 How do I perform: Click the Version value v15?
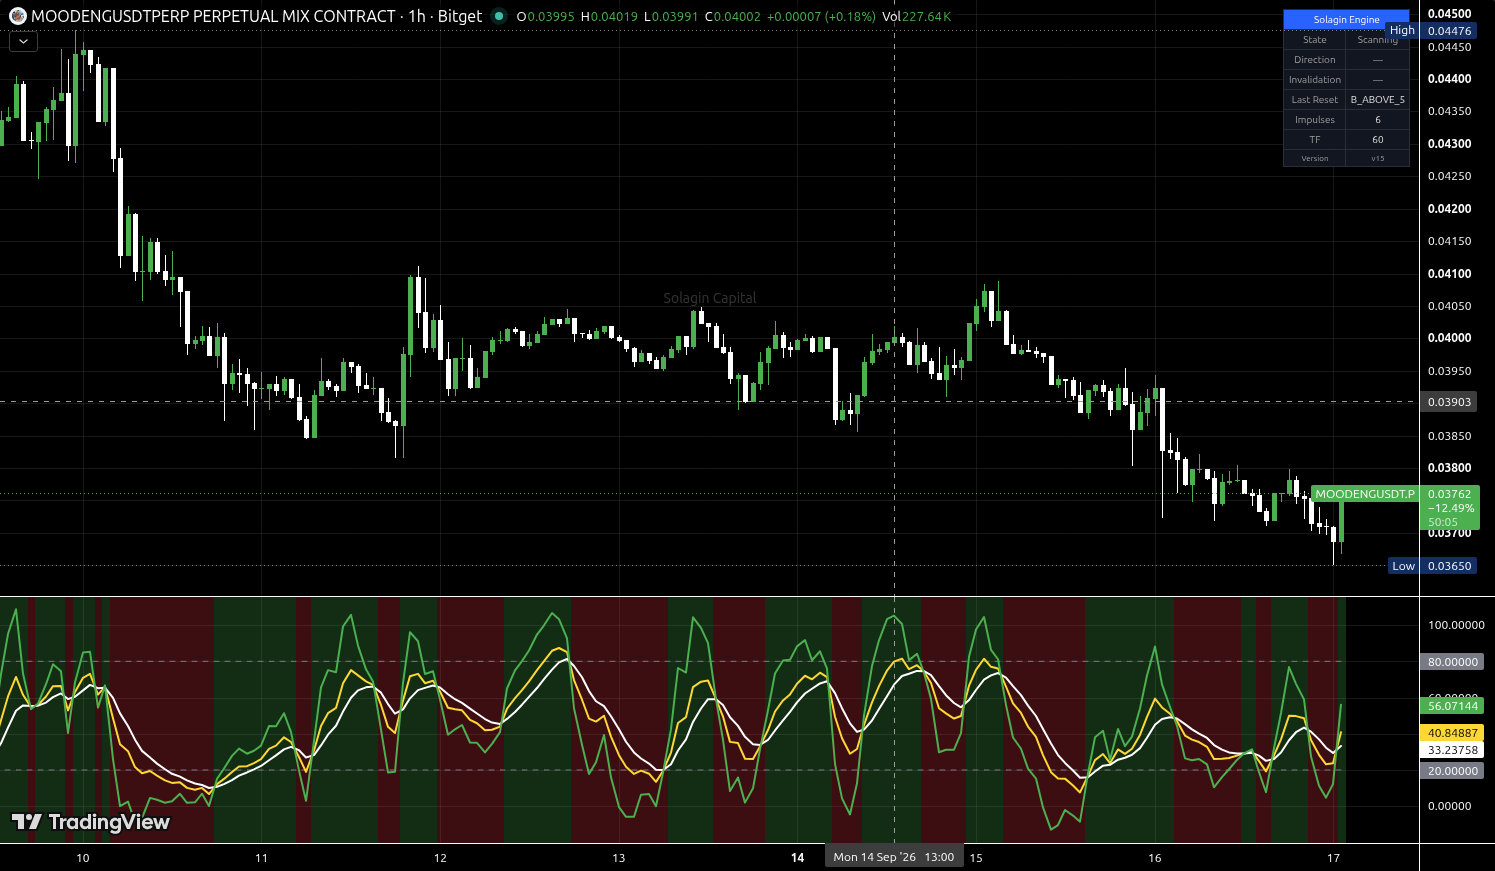coord(1377,159)
